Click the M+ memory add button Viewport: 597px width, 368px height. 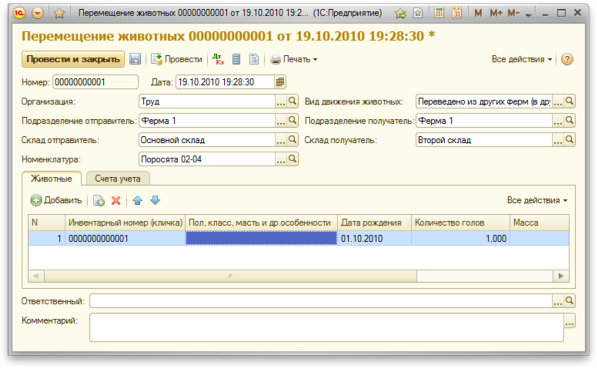point(496,13)
